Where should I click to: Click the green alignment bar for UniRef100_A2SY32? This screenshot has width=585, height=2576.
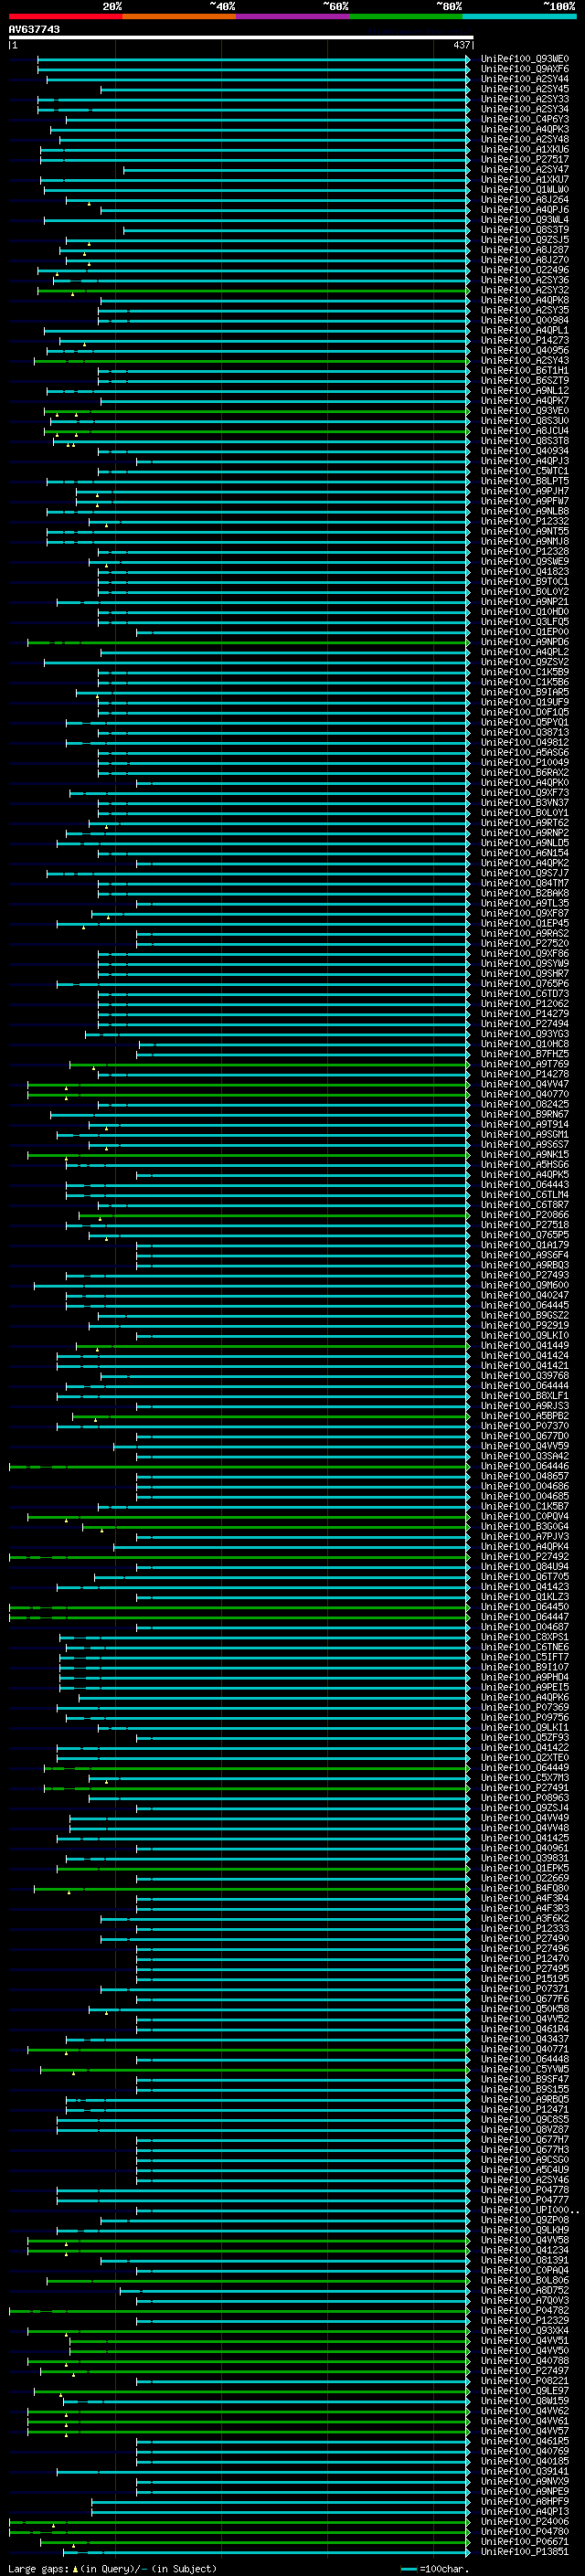253,290
